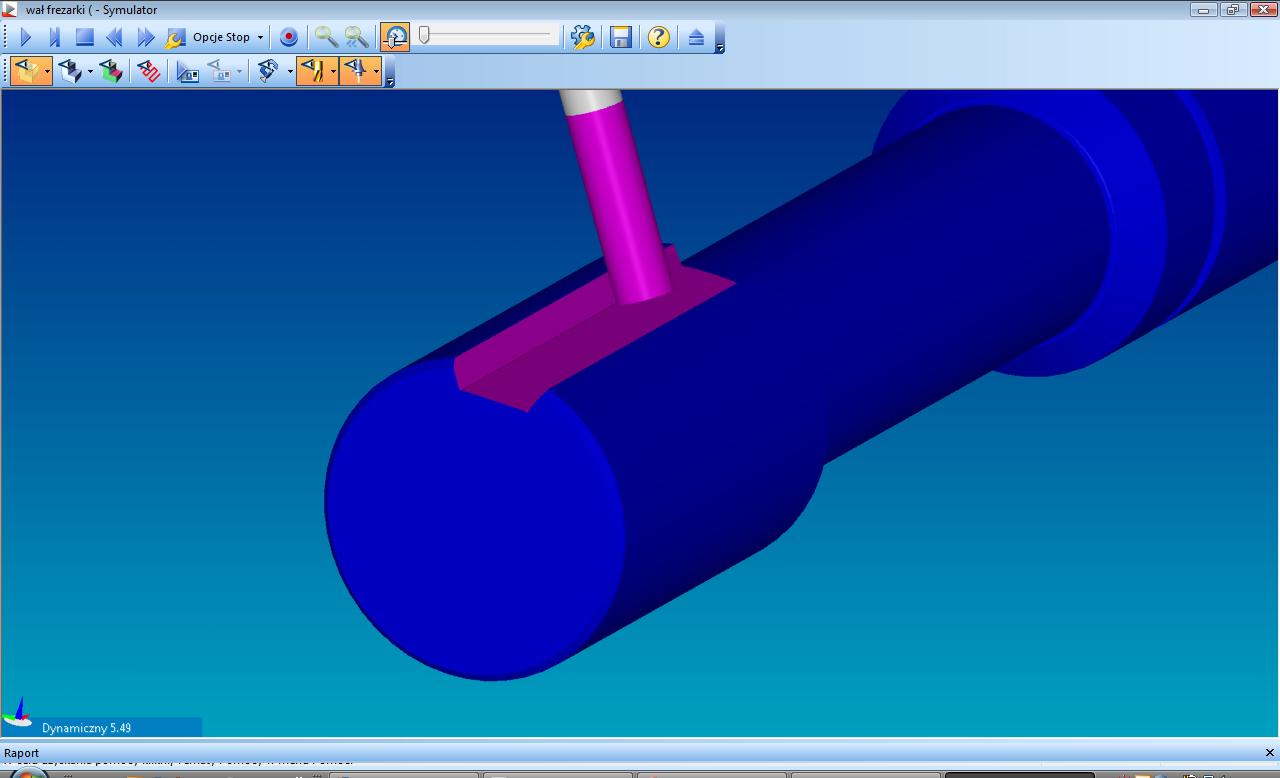Toggle the highlighted tool holder display button
Screen dimensions: 1280x778
(x=356, y=71)
